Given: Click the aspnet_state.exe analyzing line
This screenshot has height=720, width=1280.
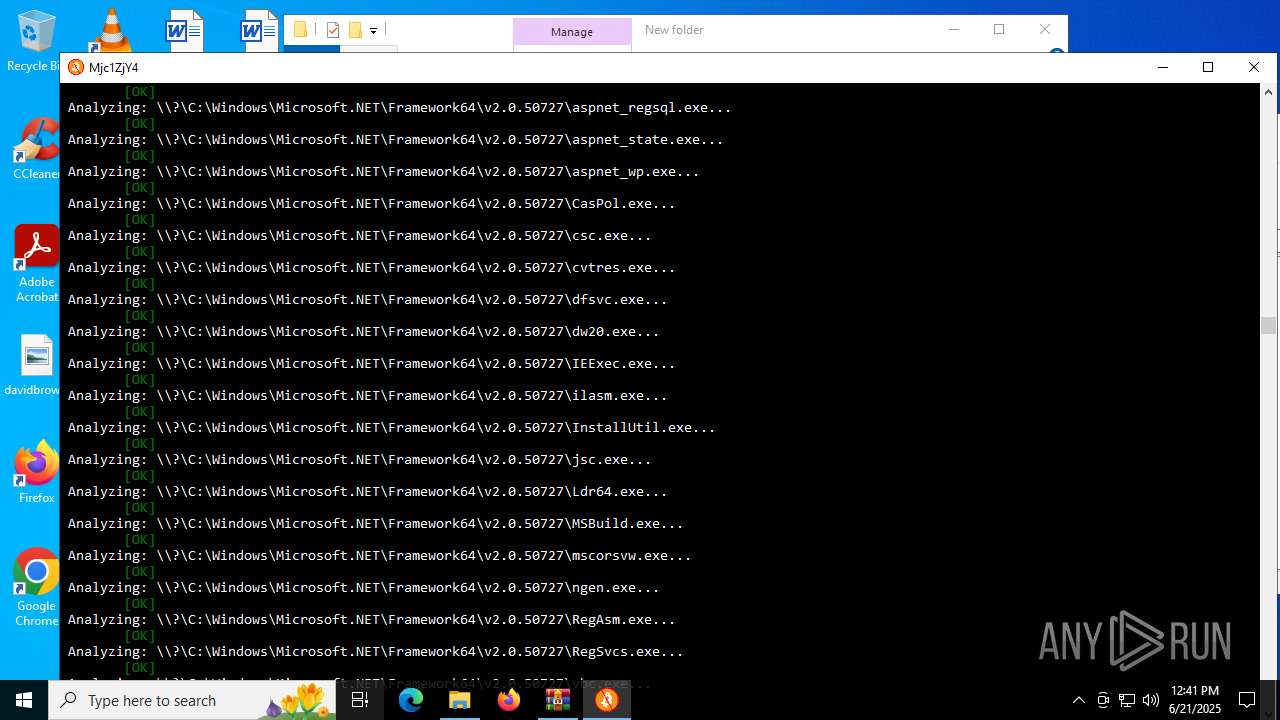Looking at the screenshot, I should tap(395, 139).
